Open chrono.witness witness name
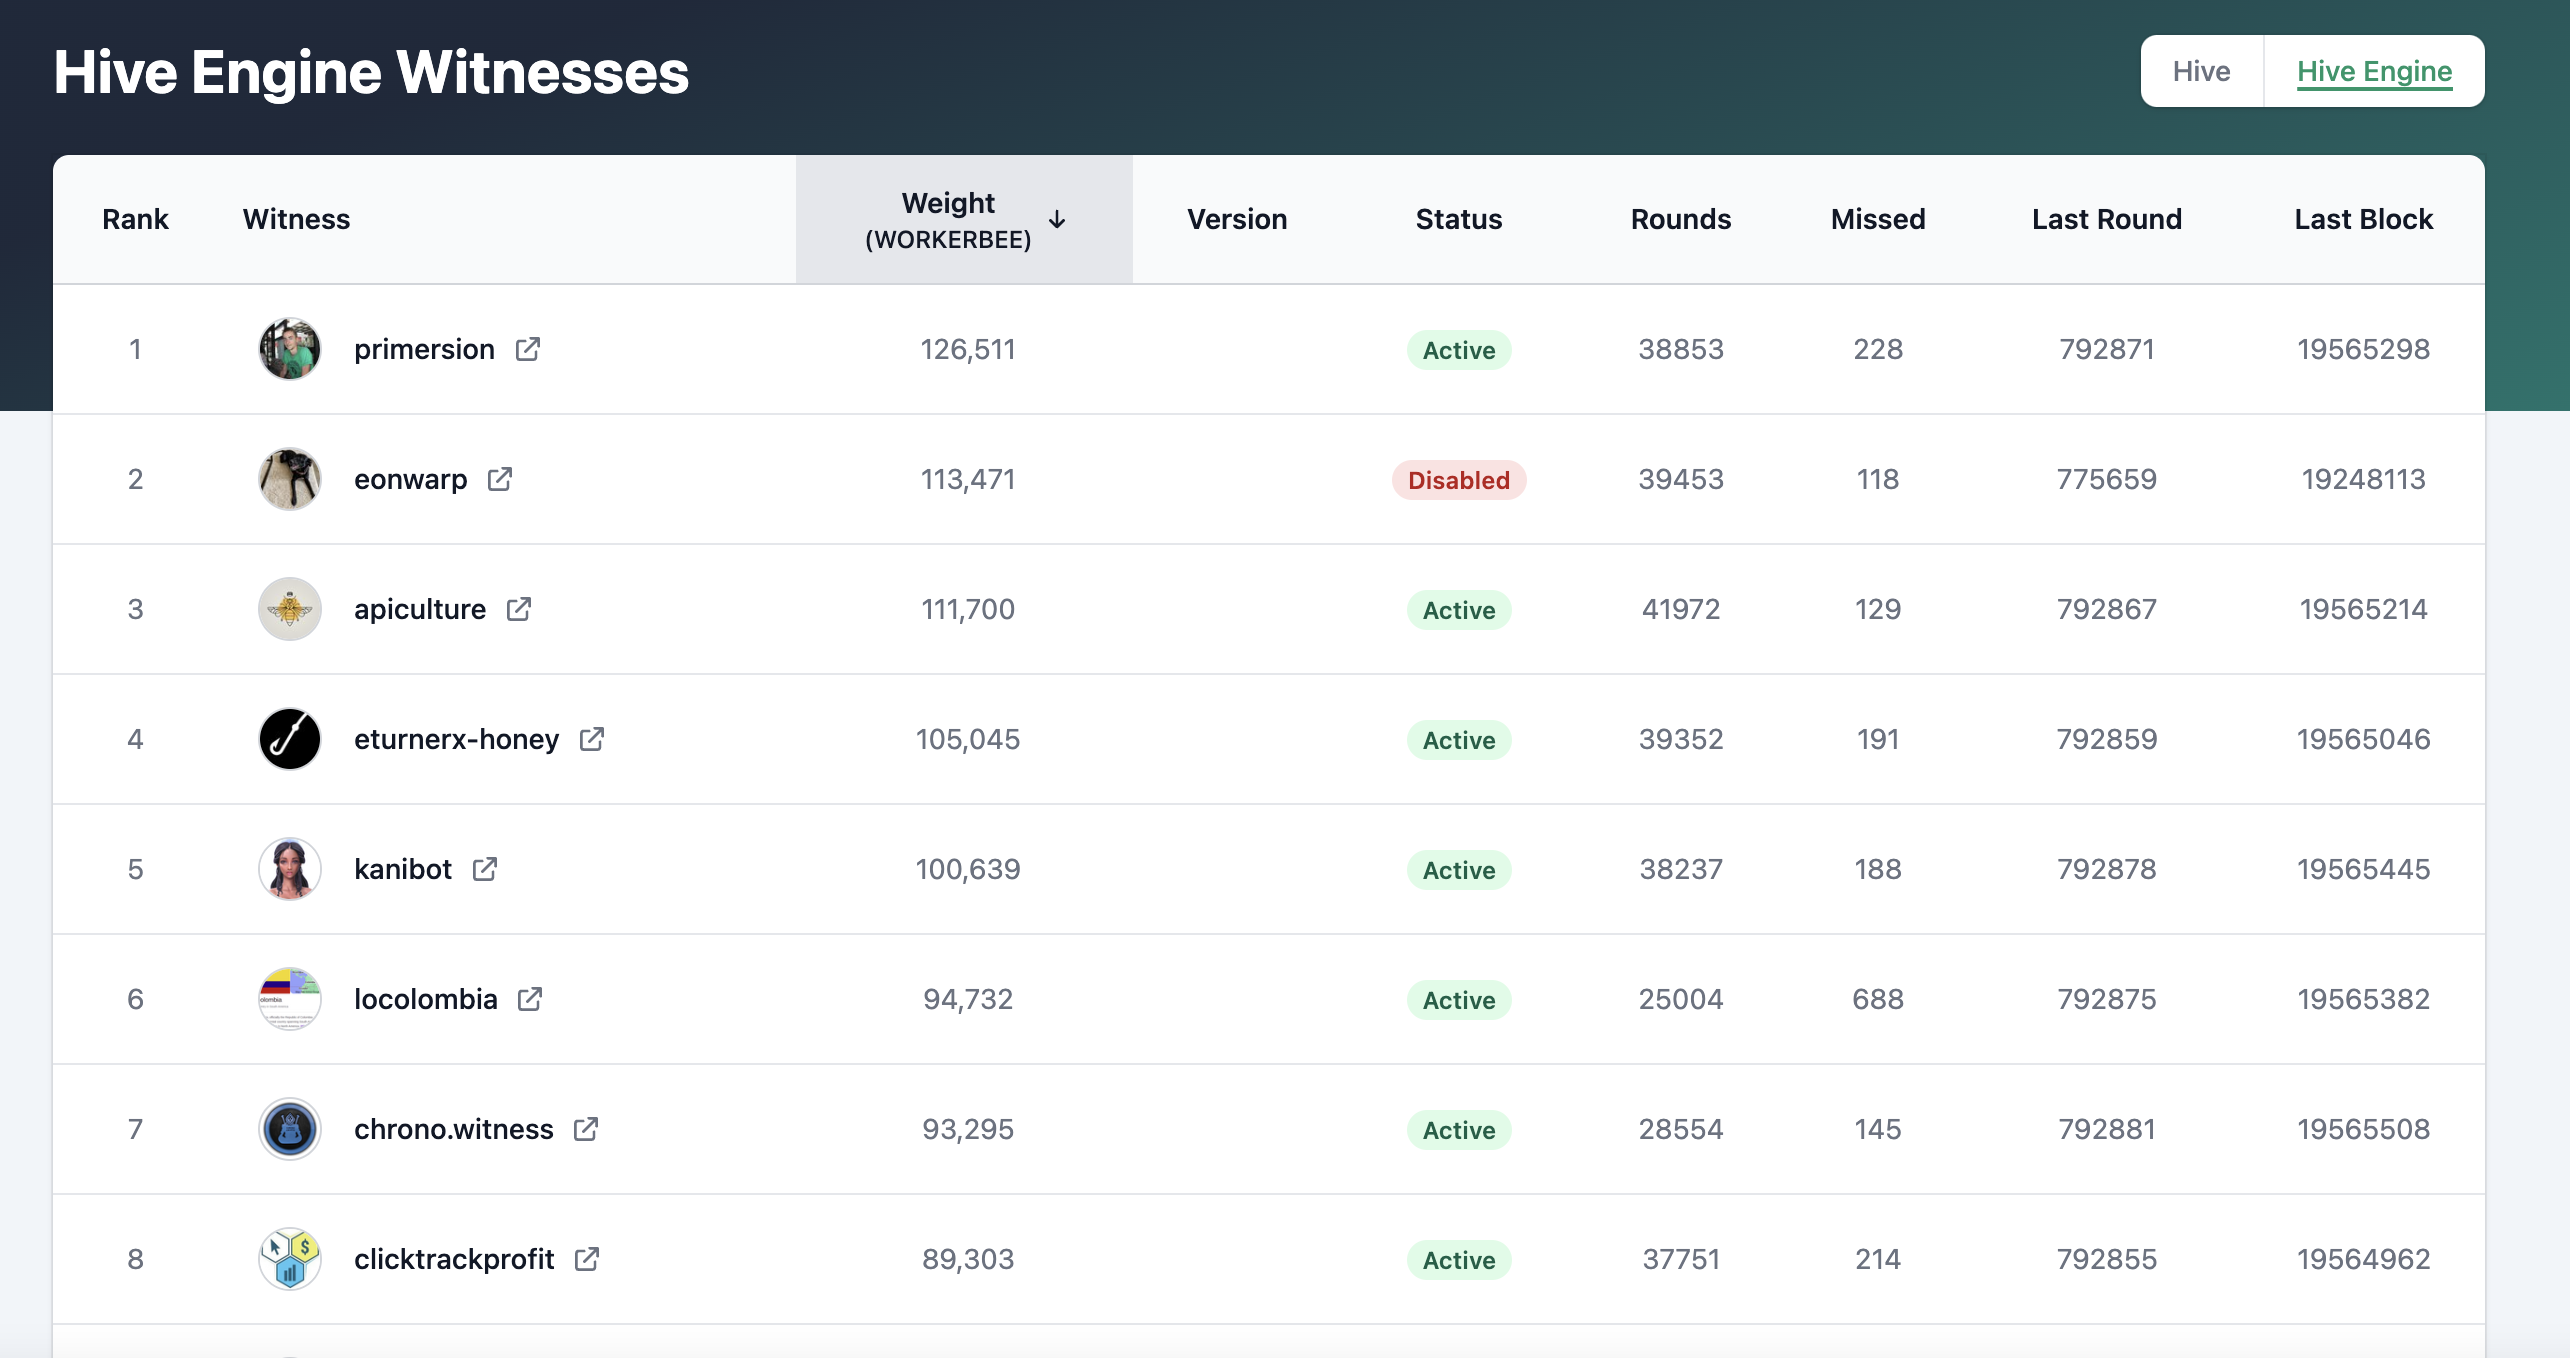This screenshot has width=2570, height=1358. tap(454, 1129)
